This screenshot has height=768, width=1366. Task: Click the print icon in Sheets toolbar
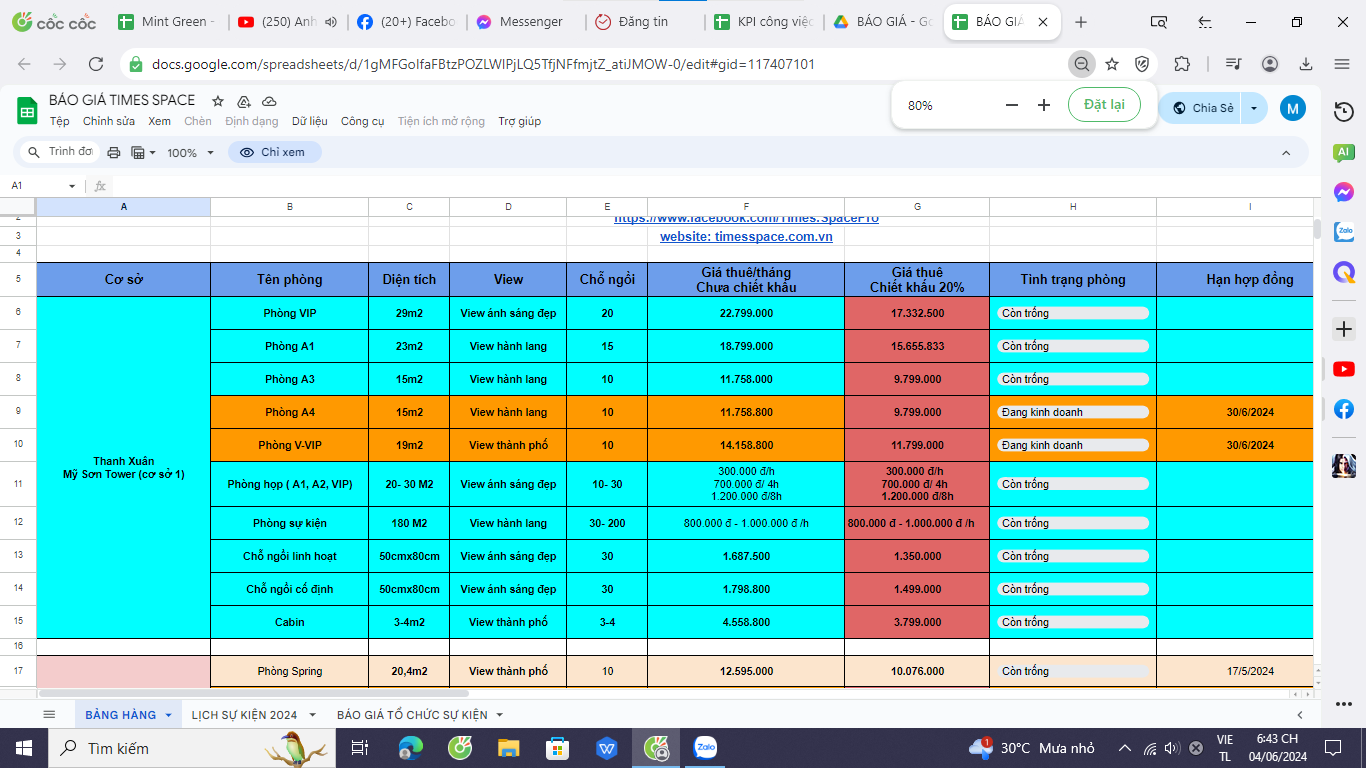pyautogui.click(x=114, y=153)
